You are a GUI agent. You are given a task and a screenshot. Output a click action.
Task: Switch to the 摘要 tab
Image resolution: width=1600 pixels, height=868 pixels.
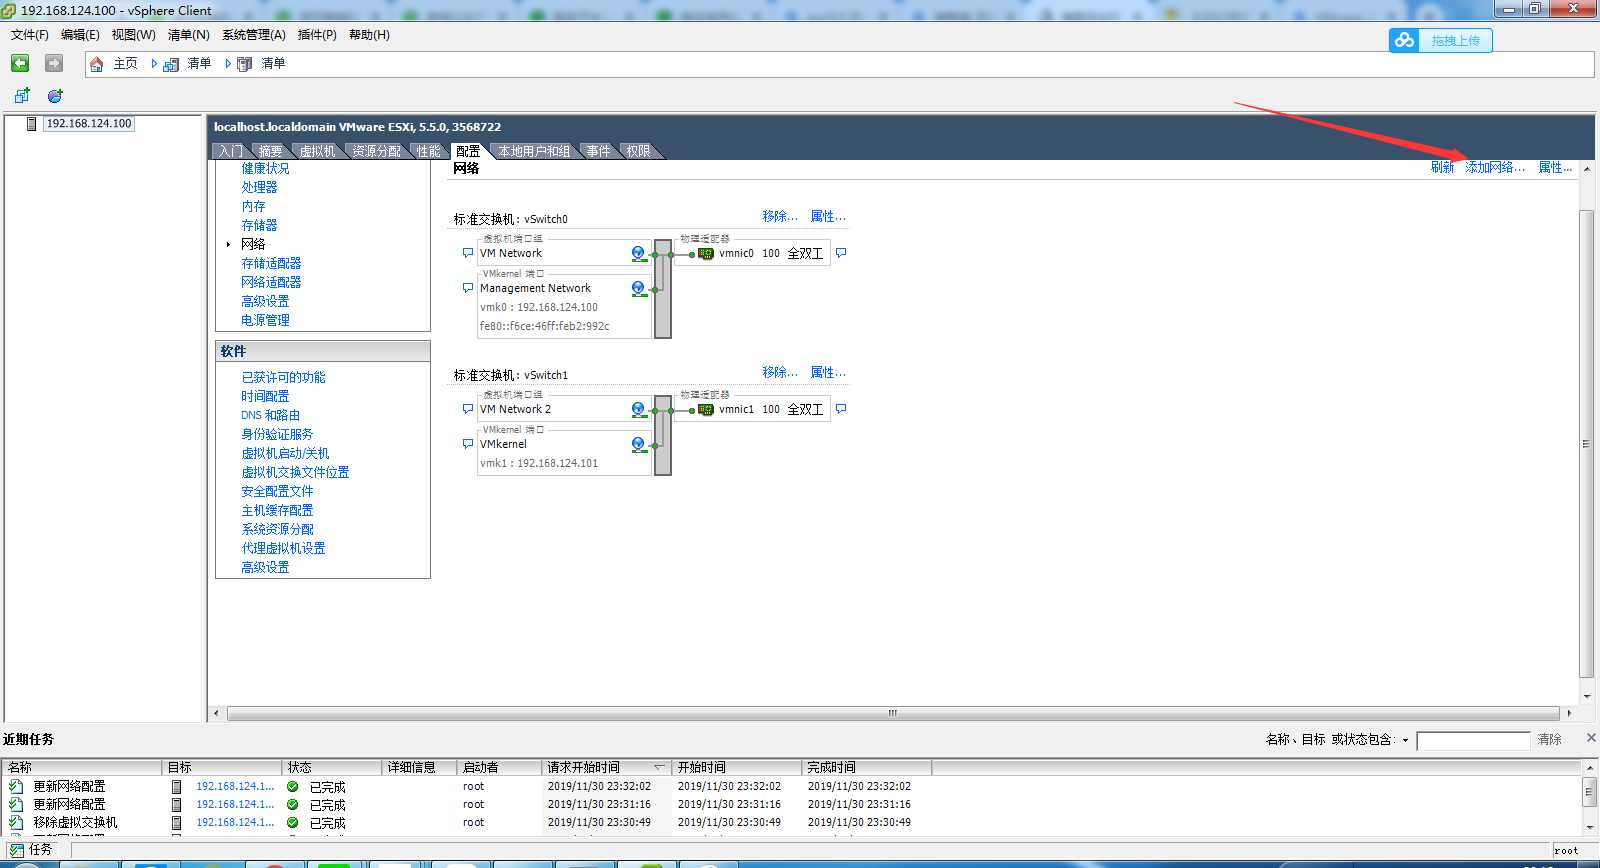tap(270, 151)
